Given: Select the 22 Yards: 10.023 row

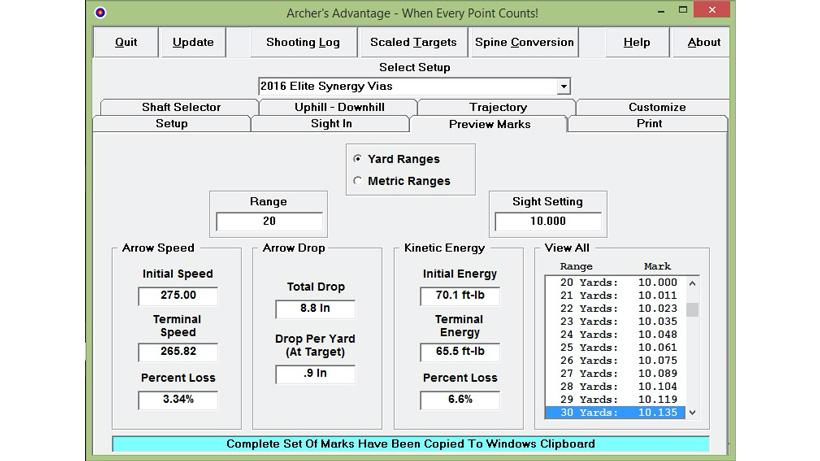Looking at the screenshot, I should pyautogui.click(x=615, y=308).
